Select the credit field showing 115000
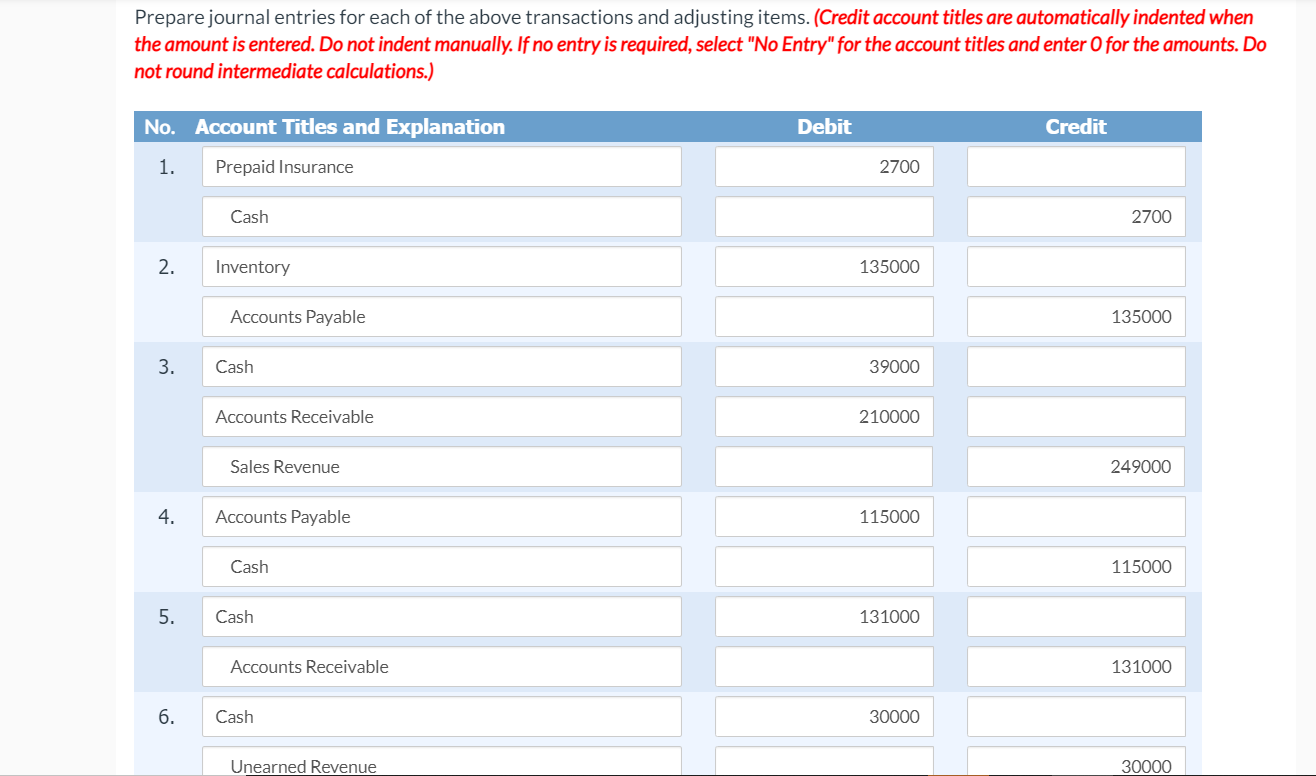Image resolution: width=1316 pixels, height=776 pixels. [x=1076, y=567]
